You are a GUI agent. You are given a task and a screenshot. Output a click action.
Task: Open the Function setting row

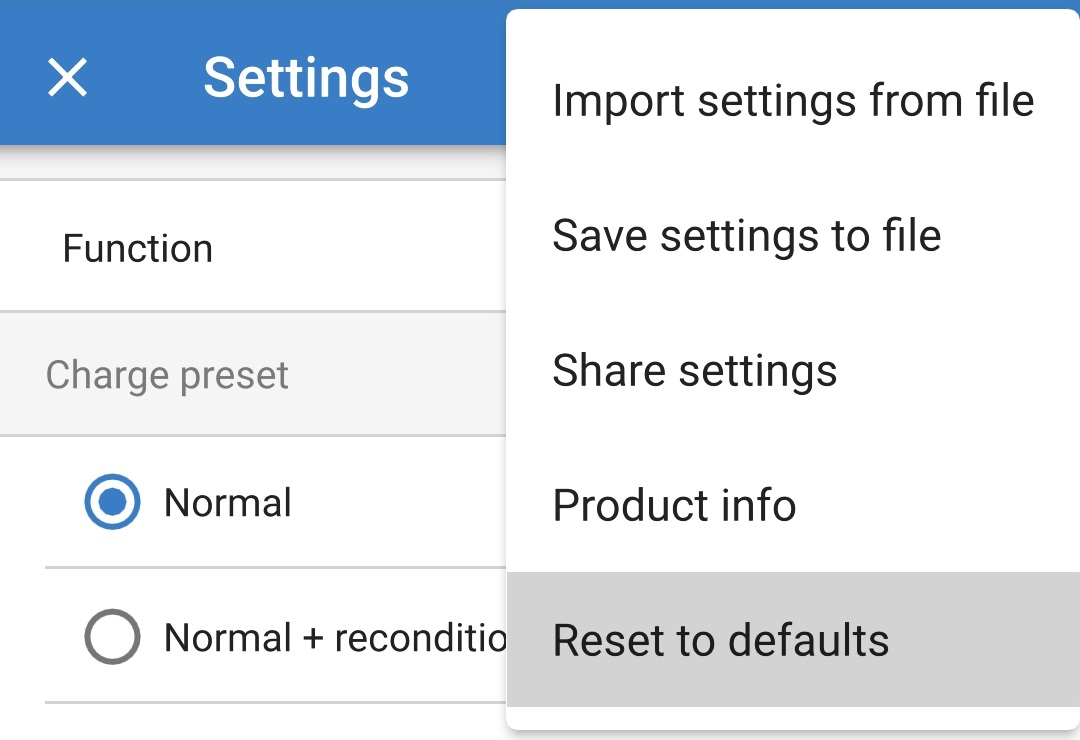click(x=138, y=248)
